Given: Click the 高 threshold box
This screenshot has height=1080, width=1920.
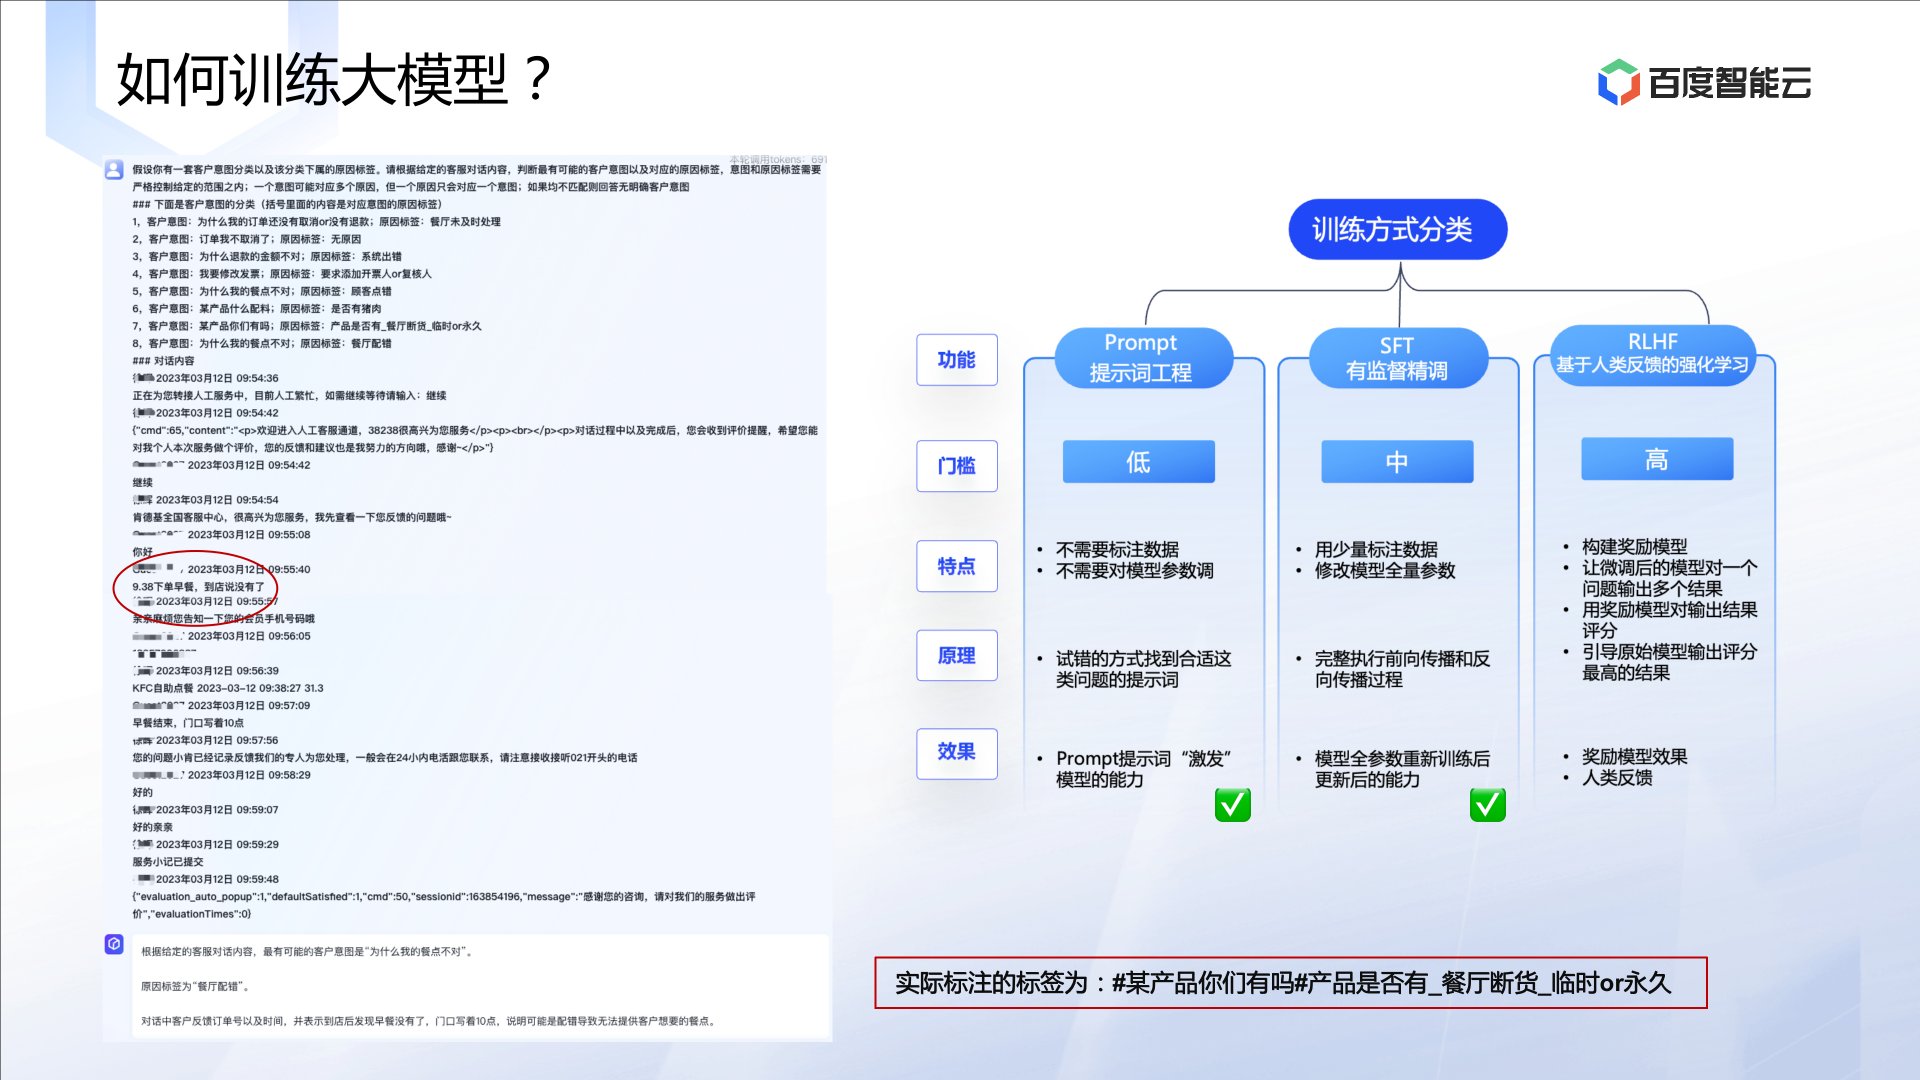Looking at the screenshot, I should 1657,459.
